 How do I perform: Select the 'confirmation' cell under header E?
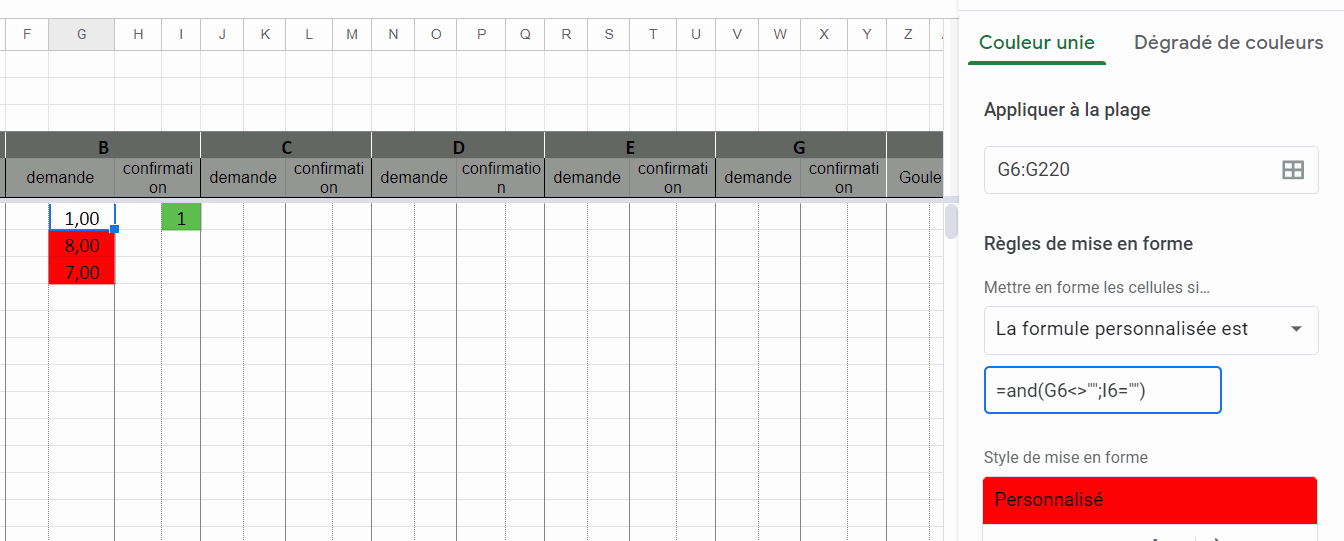[x=672, y=178]
